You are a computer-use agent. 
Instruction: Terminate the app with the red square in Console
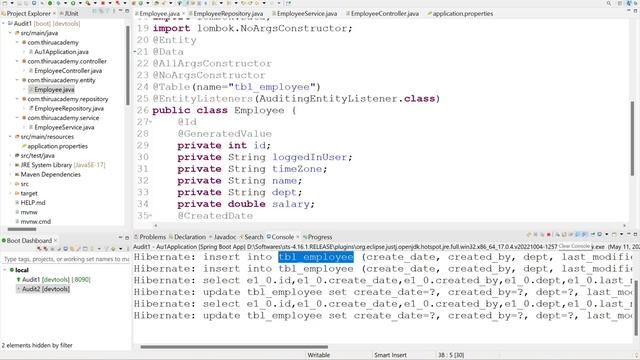point(549,234)
